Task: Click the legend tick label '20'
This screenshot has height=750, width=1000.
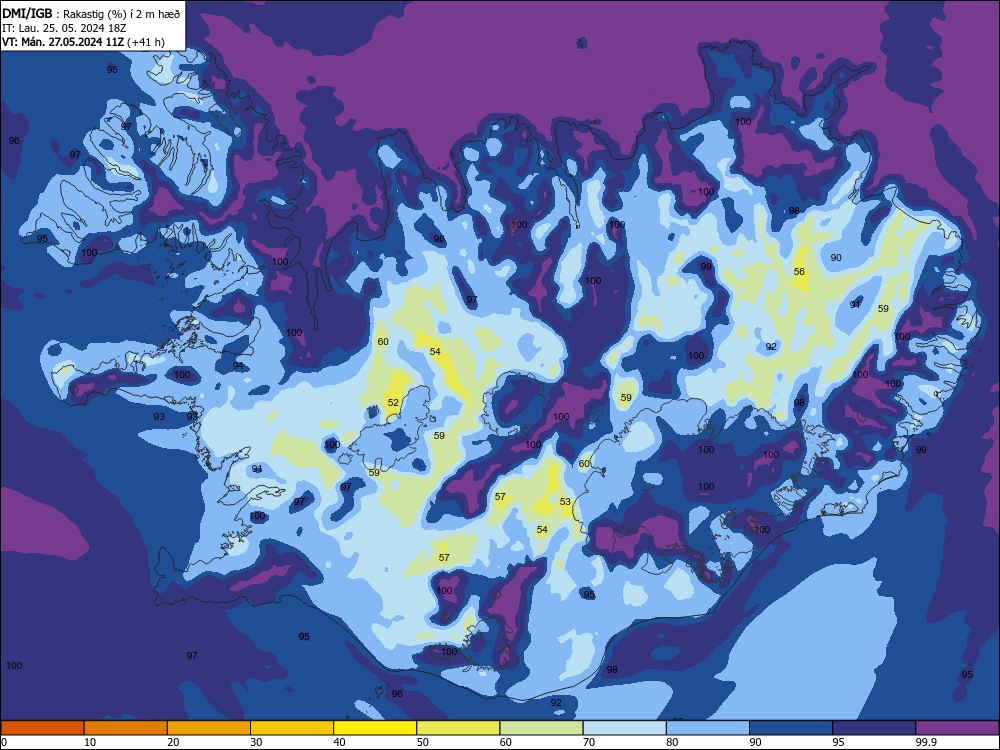Action: point(173,742)
